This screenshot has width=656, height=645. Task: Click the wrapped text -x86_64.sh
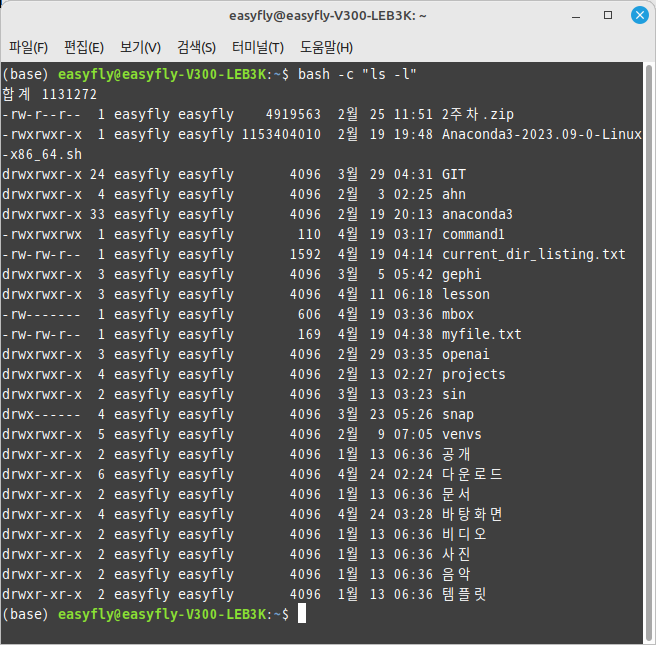[x=42, y=154]
